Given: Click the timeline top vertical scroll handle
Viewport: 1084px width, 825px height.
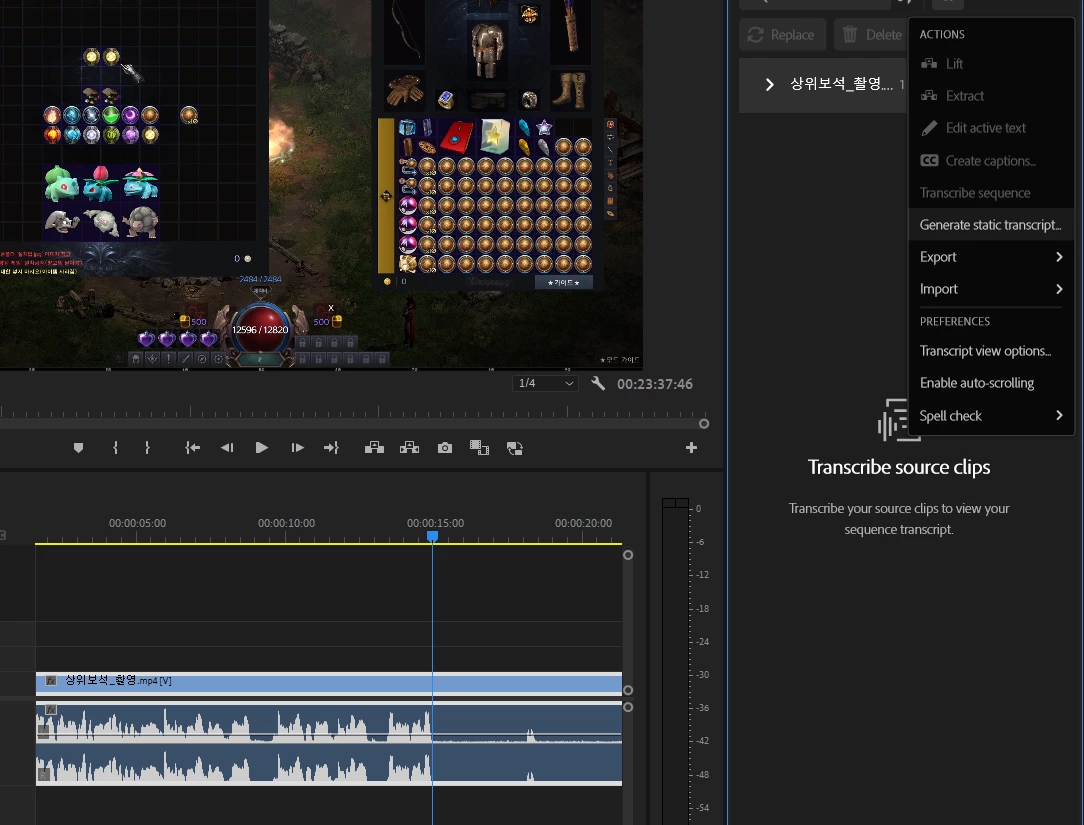Looking at the screenshot, I should [x=628, y=555].
